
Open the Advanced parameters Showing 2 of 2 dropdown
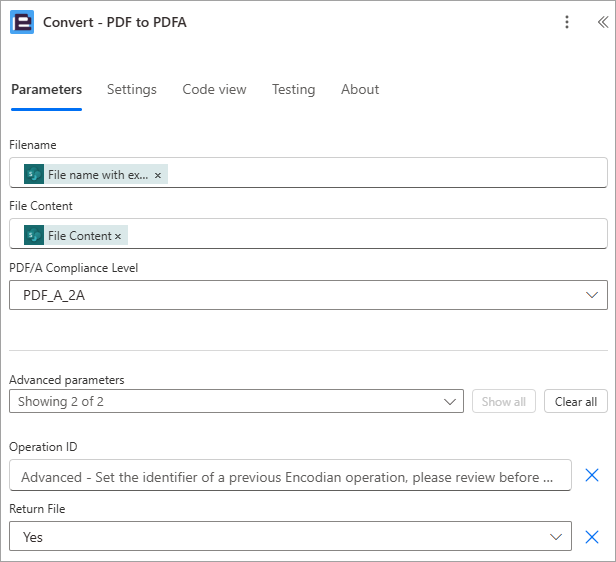tap(236, 401)
